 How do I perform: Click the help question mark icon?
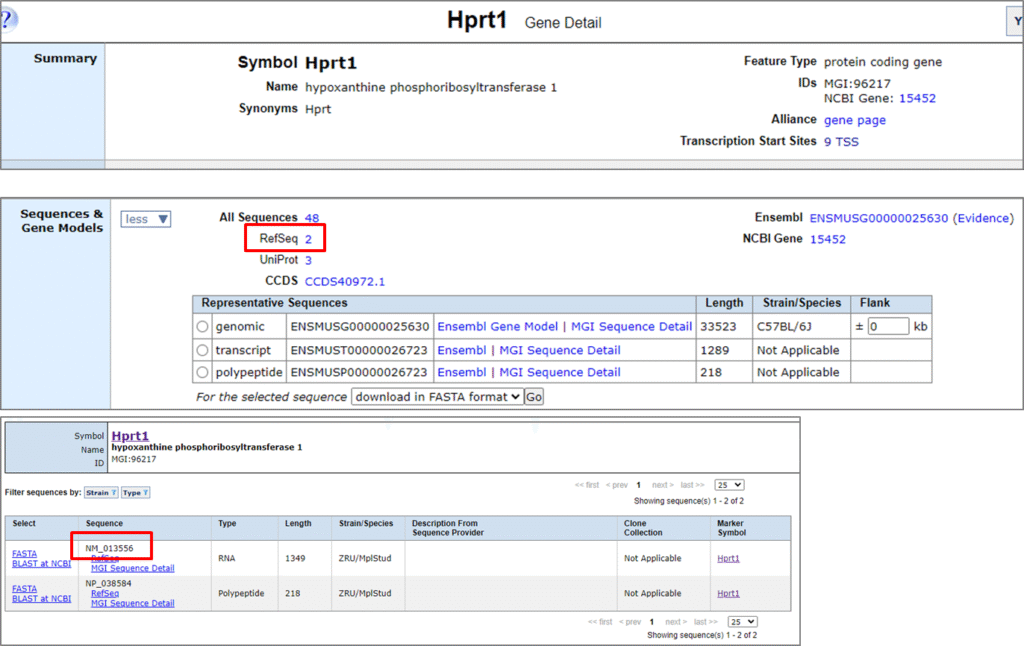tap(7, 19)
